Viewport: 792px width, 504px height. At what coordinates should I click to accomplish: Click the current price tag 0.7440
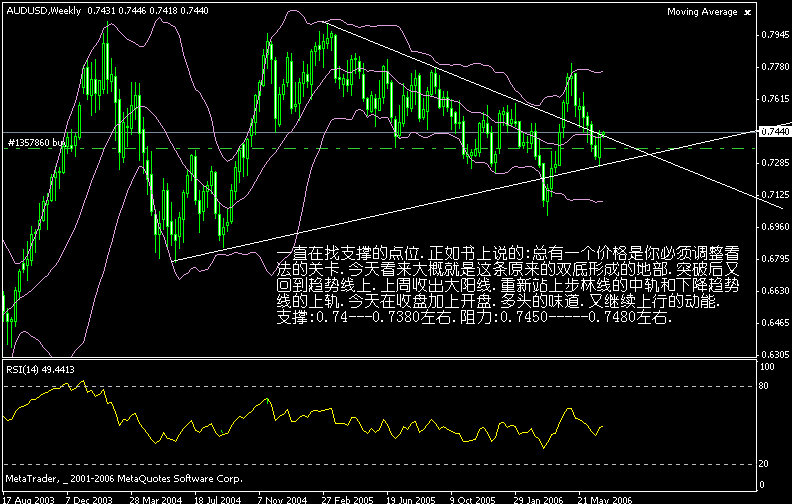[775, 131]
